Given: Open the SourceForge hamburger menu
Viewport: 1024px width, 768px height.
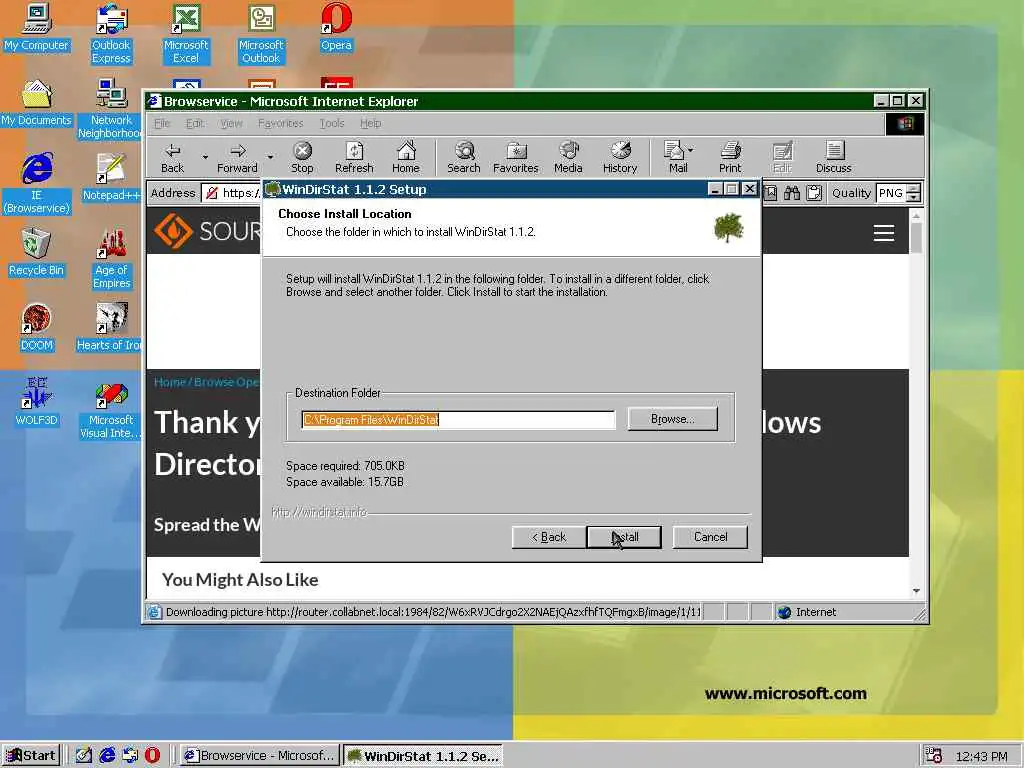Looking at the screenshot, I should click(x=884, y=233).
